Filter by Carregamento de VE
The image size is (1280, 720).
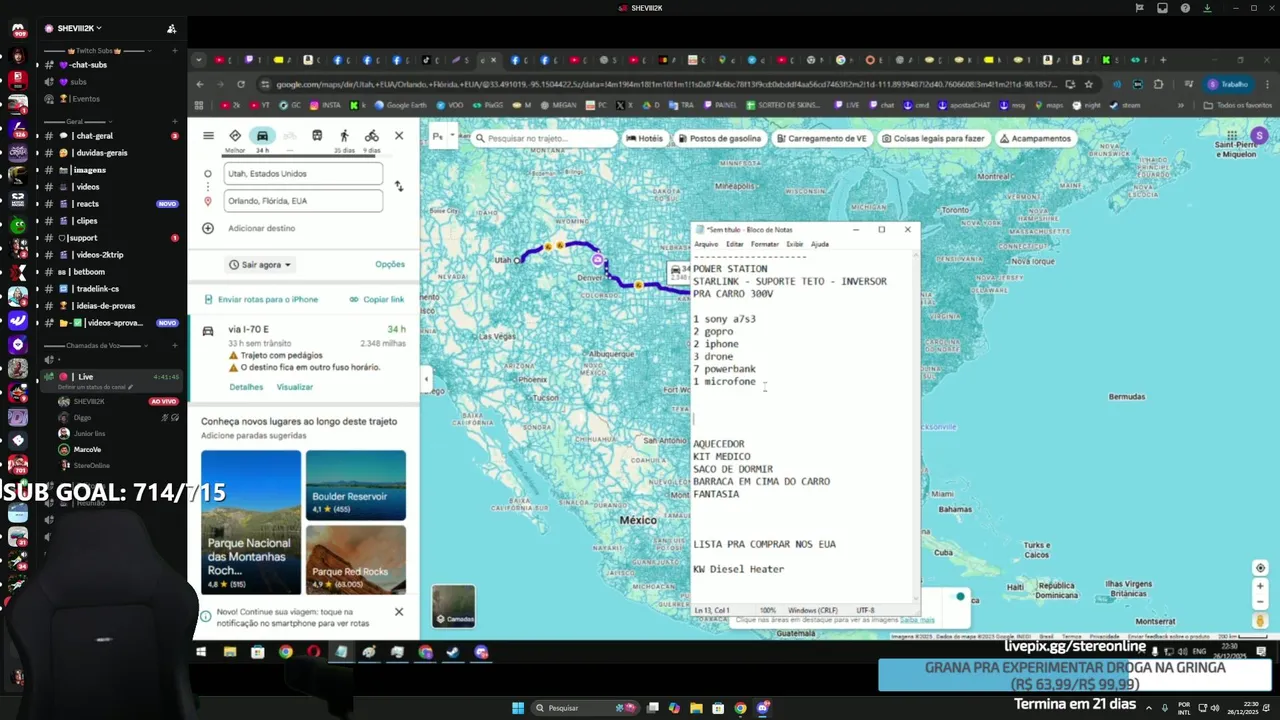coord(821,139)
